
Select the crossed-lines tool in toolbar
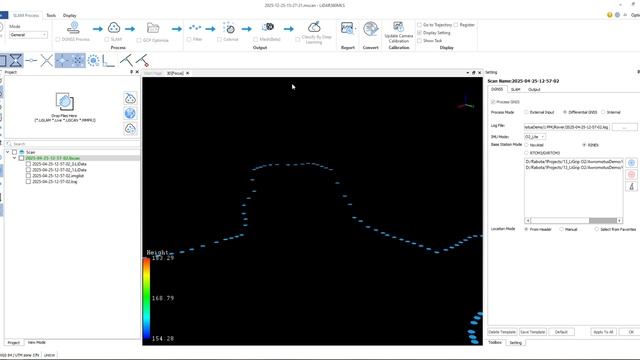(47, 60)
